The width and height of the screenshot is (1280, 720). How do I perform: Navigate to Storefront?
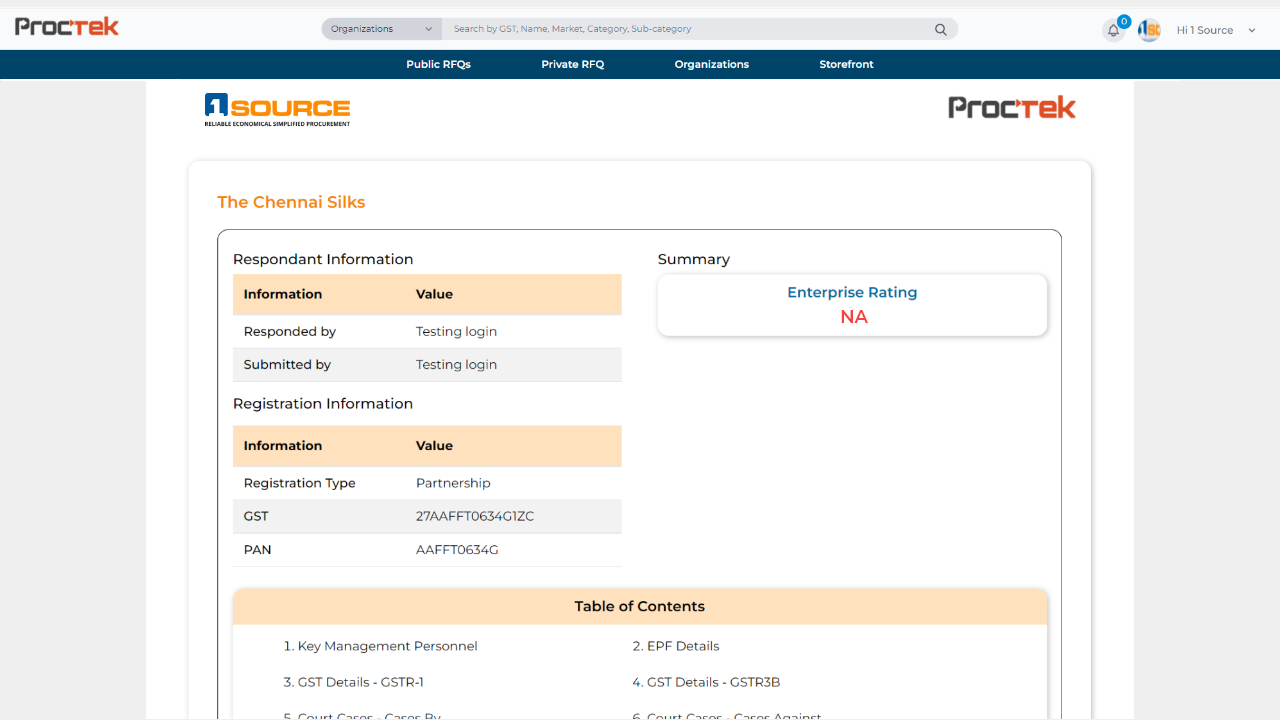click(x=846, y=64)
